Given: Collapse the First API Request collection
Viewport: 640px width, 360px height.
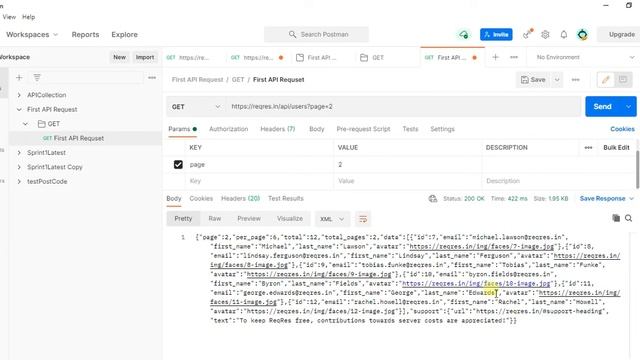Looking at the screenshot, I should tap(19, 109).
